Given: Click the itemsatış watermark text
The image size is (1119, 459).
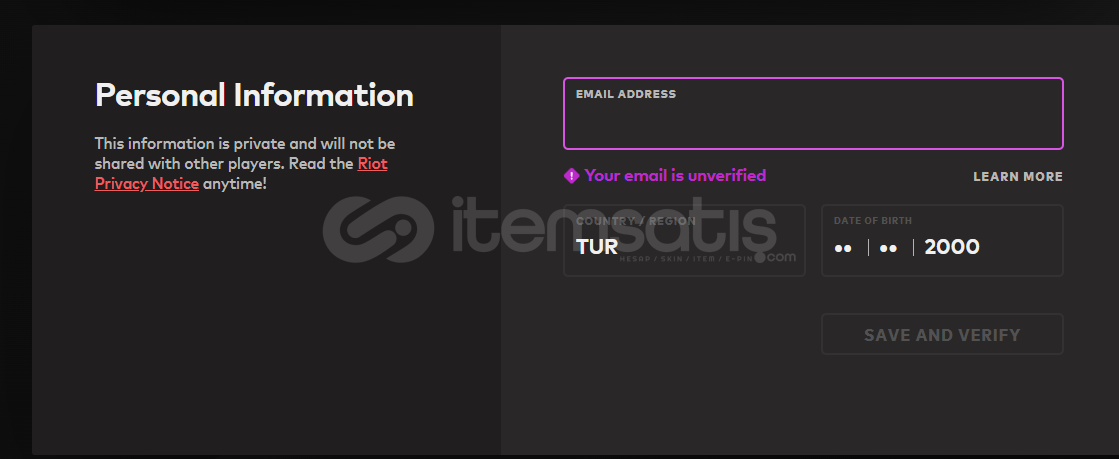Looking at the screenshot, I should [614, 227].
